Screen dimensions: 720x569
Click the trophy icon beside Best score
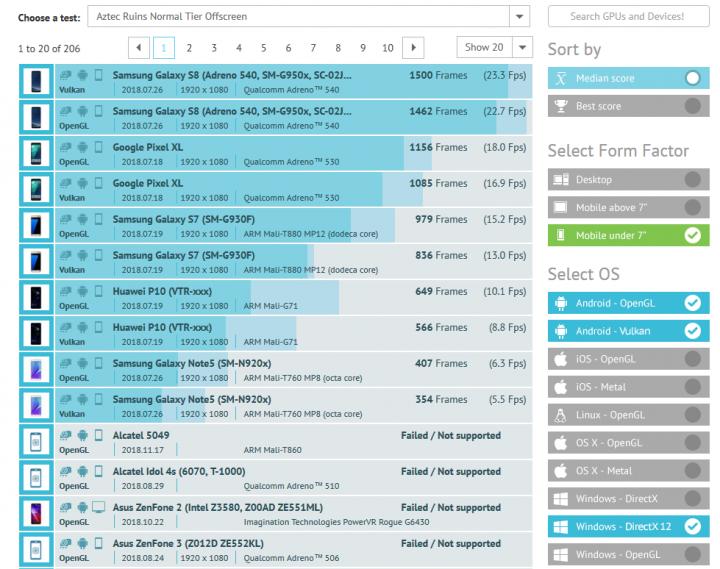561,106
